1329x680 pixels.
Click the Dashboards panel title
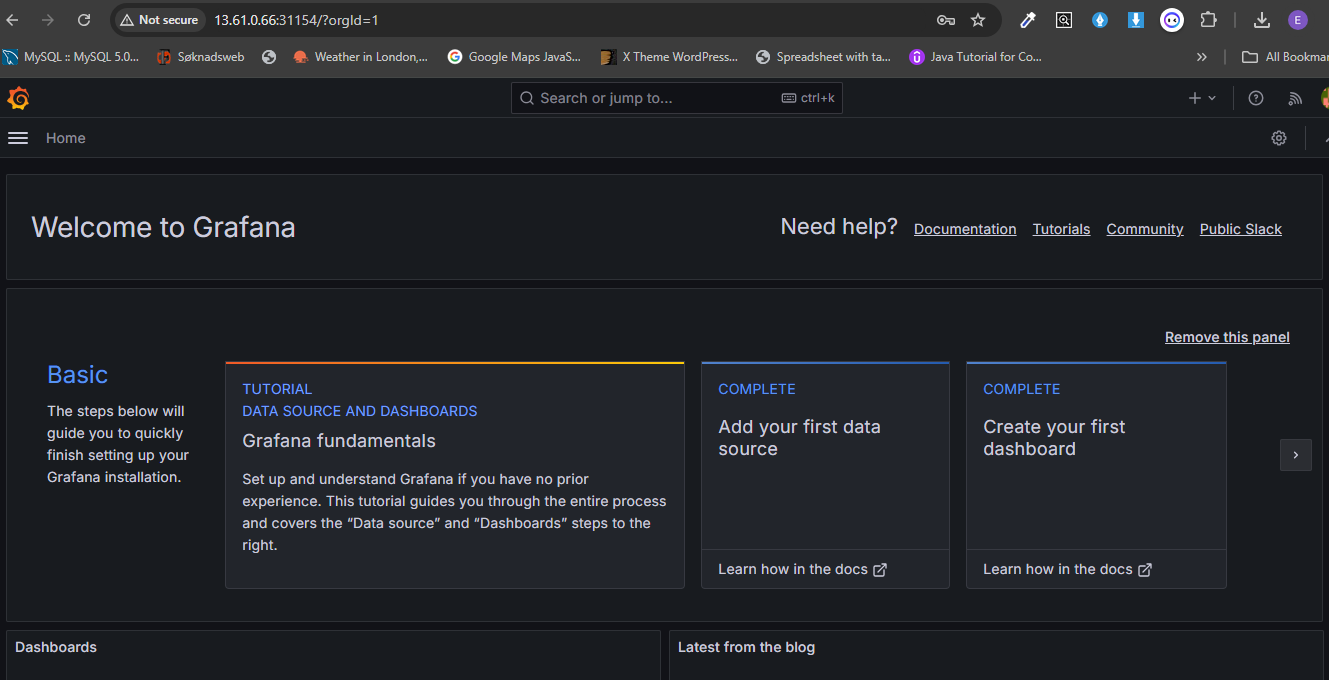pos(56,647)
